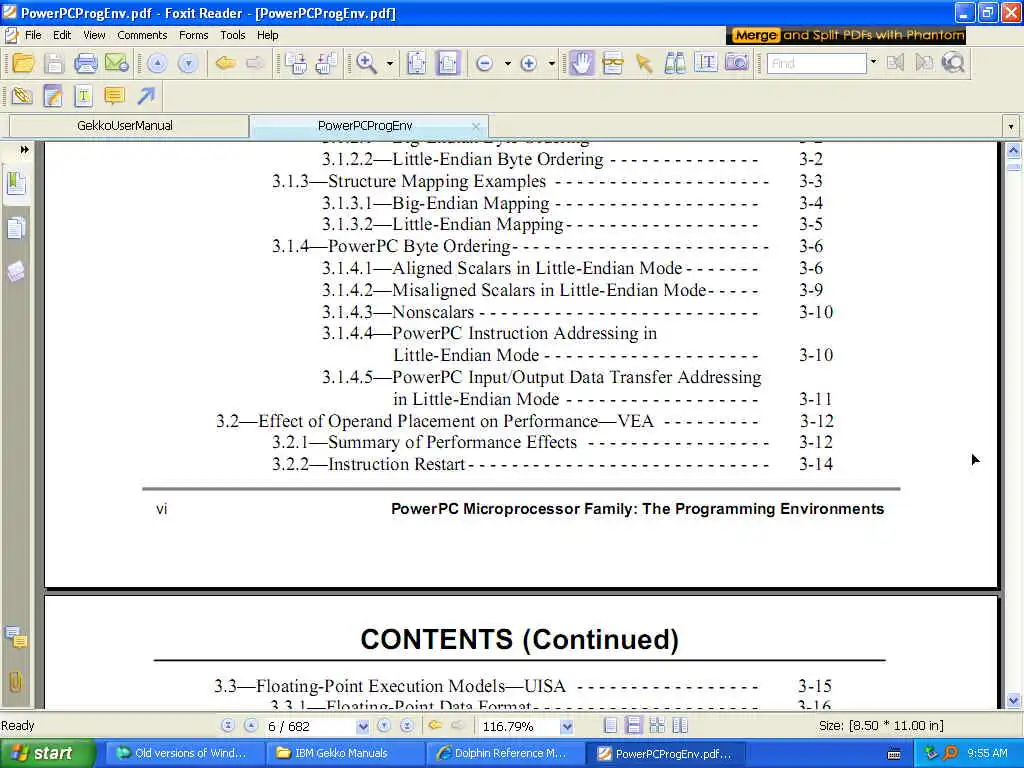Click the yellow previous view arrow in toolbar
The height and width of the screenshot is (768, 1024).
(x=225, y=63)
